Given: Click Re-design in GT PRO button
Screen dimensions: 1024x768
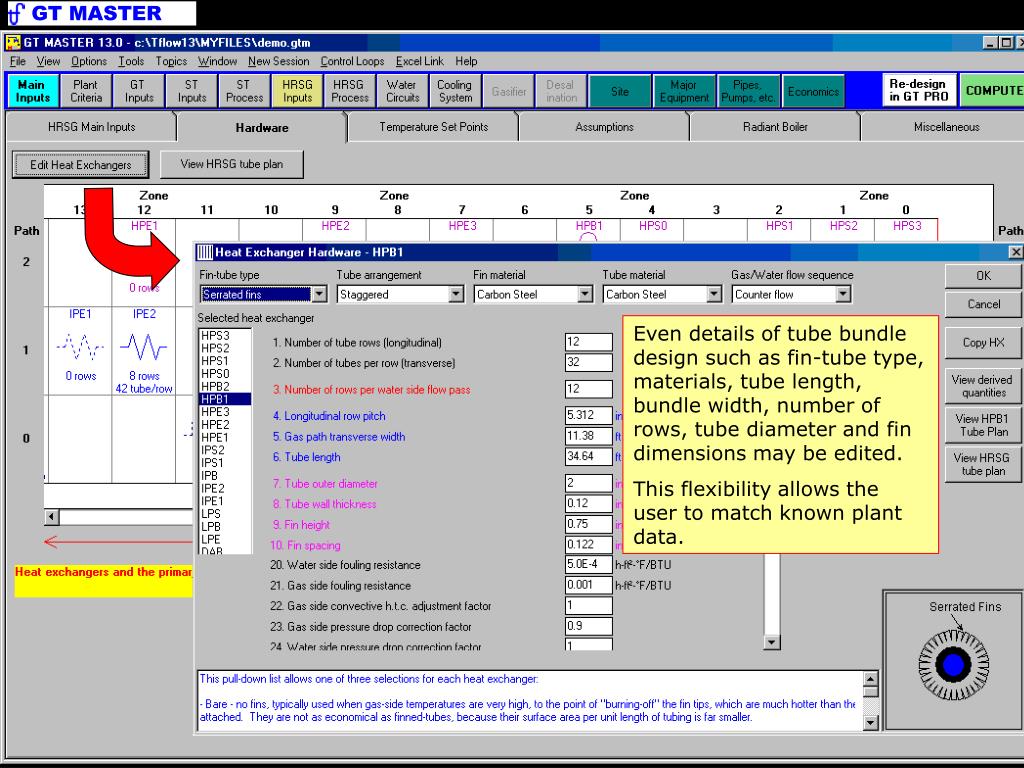Looking at the screenshot, I should point(918,90).
